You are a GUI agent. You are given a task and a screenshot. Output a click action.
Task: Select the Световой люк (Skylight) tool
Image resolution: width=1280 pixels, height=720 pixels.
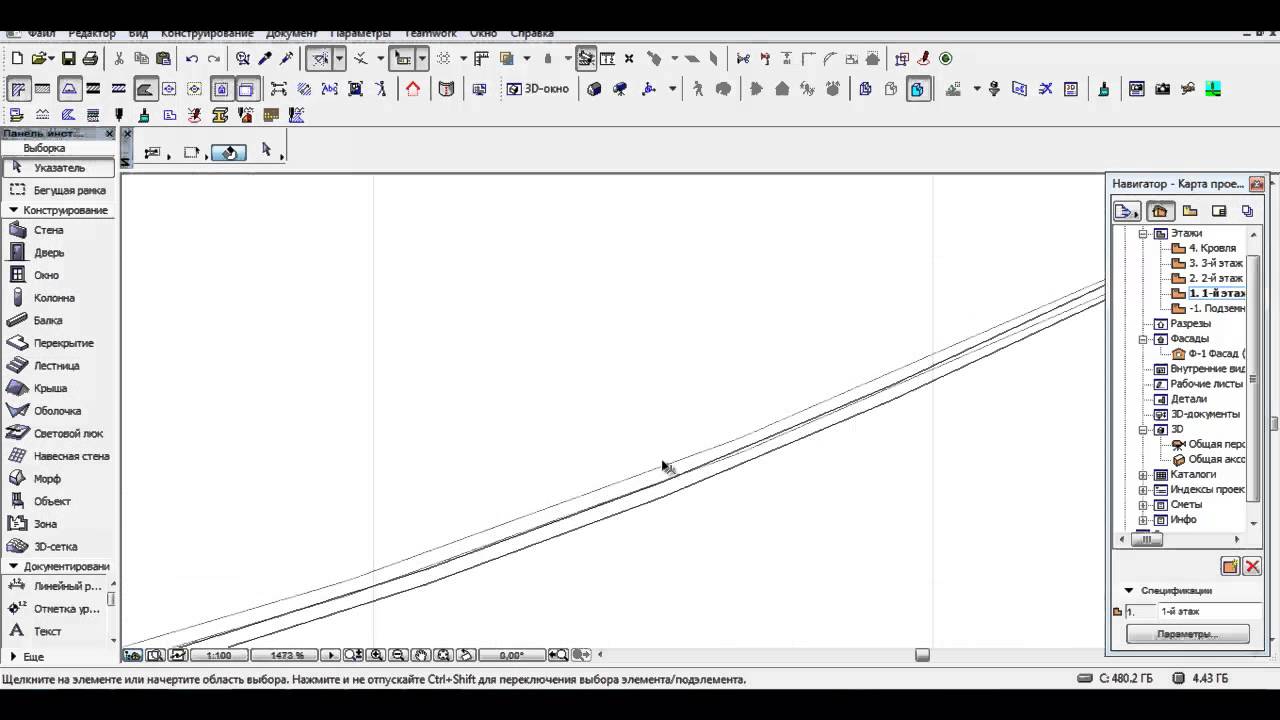[58, 434]
